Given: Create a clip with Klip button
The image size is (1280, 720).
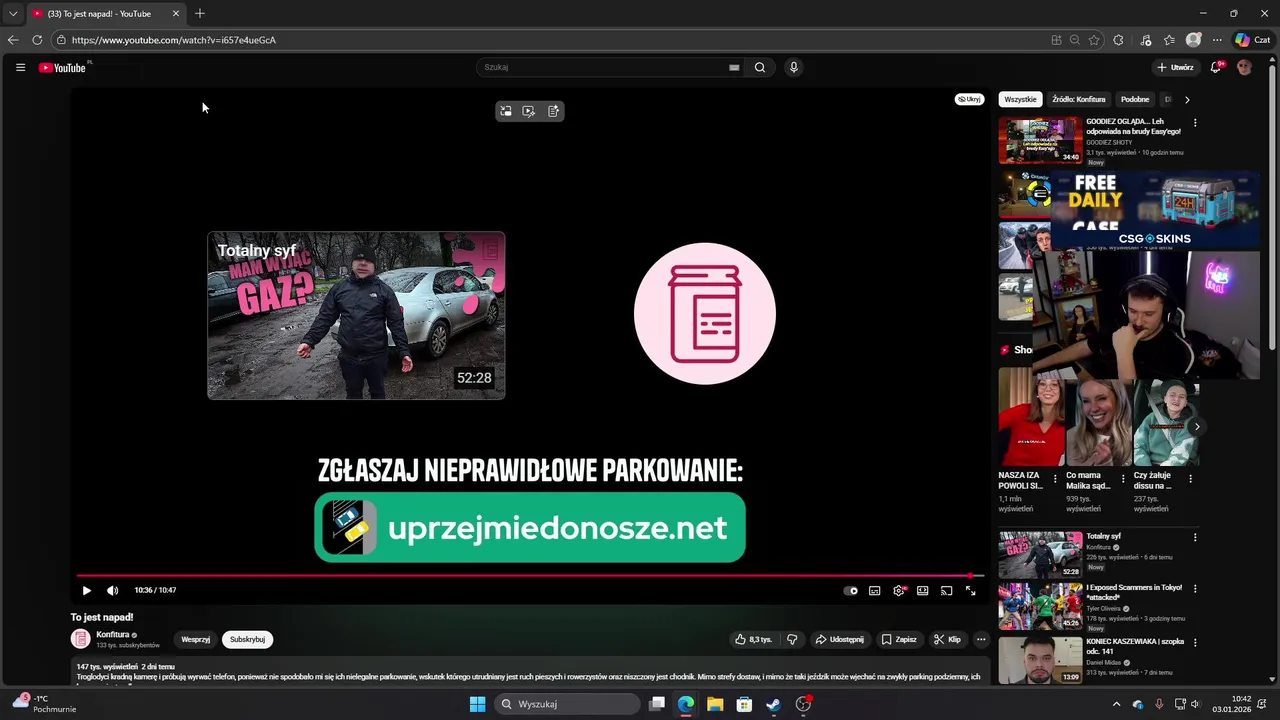Looking at the screenshot, I should (x=947, y=639).
